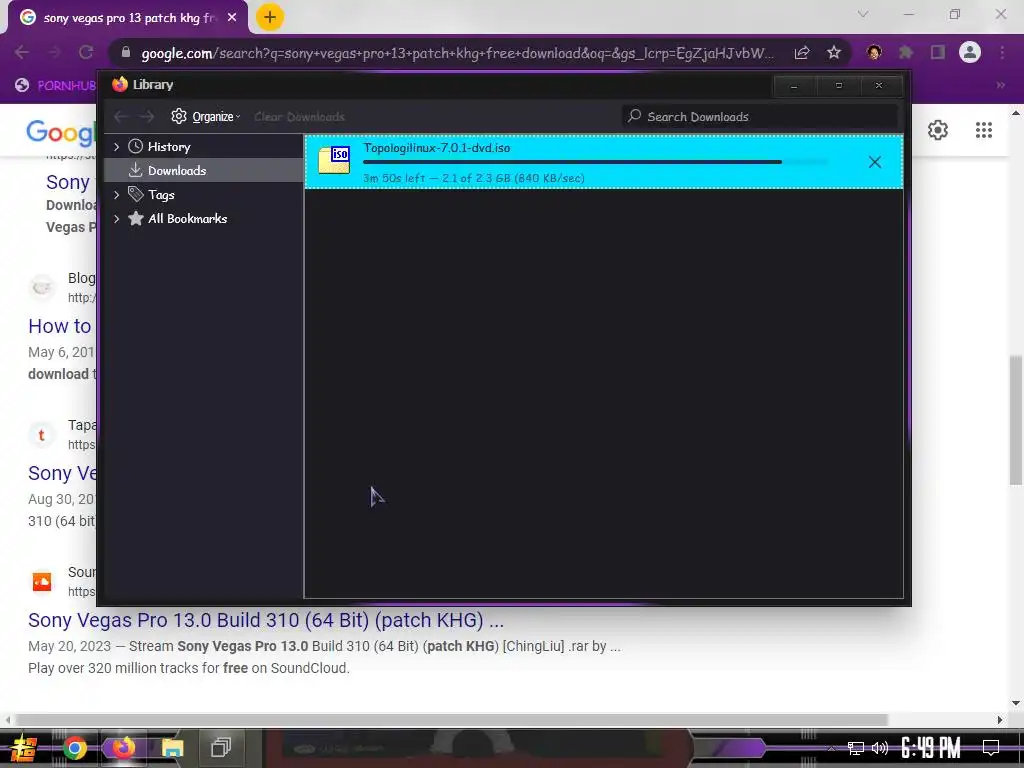Image resolution: width=1024 pixels, height=768 pixels.
Task: Open Chrome tab search chevron
Action: 863,14
